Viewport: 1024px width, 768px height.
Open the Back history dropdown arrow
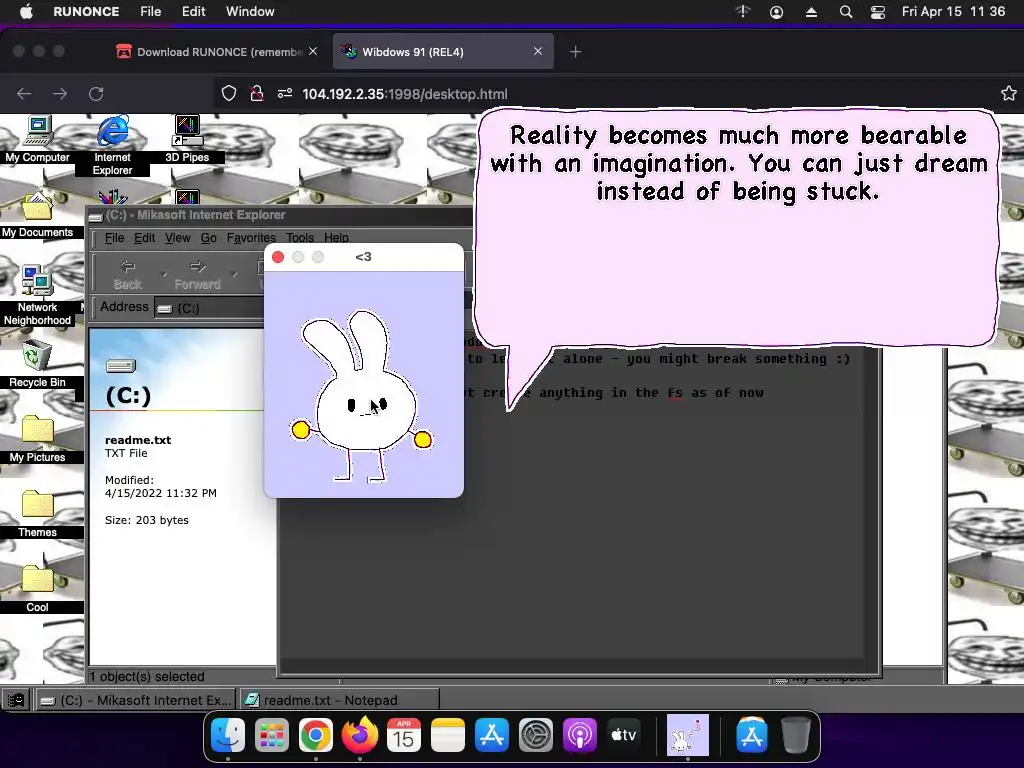click(163, 275)
